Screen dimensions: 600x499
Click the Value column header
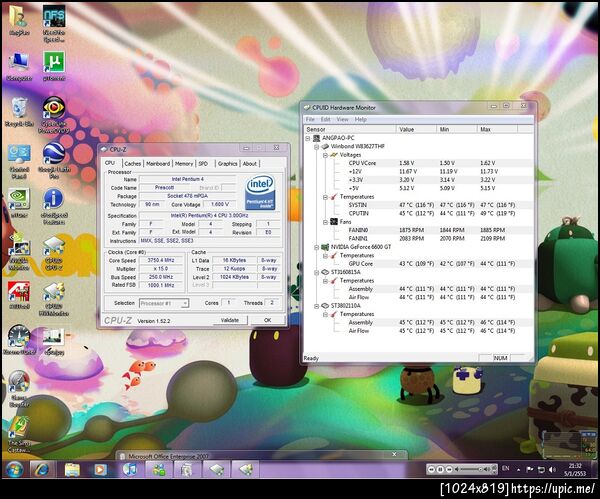coord(416,129)
